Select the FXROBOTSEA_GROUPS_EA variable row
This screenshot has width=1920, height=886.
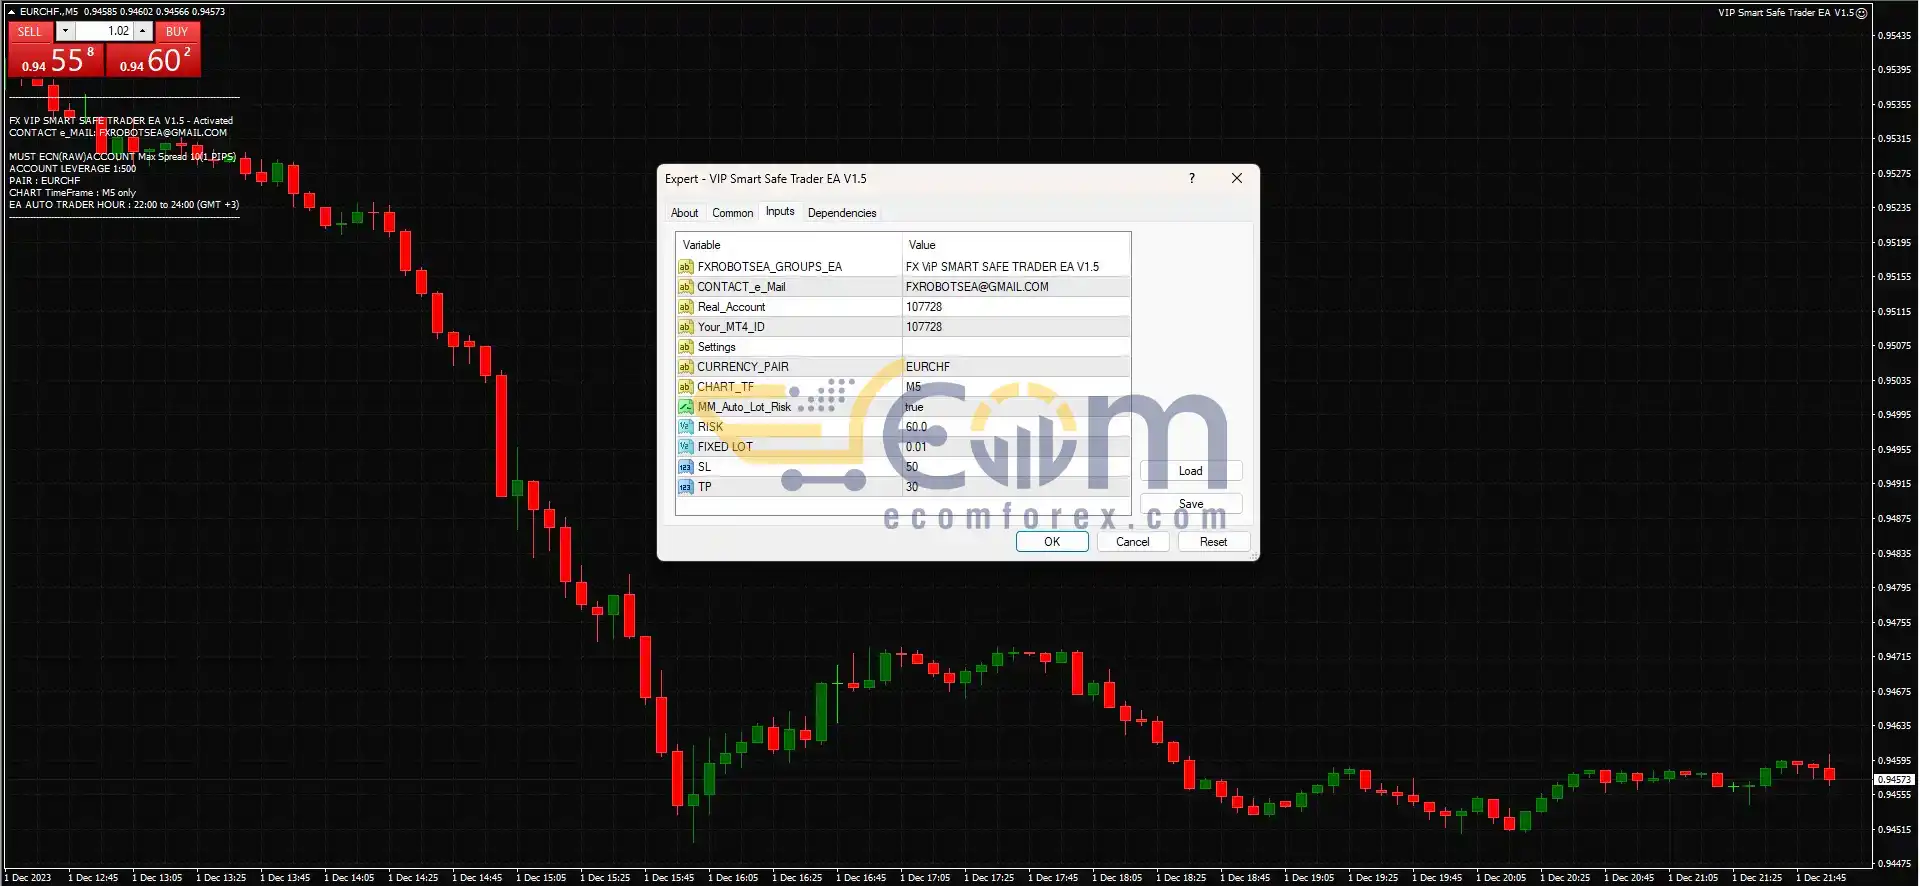tap(903, 267)
